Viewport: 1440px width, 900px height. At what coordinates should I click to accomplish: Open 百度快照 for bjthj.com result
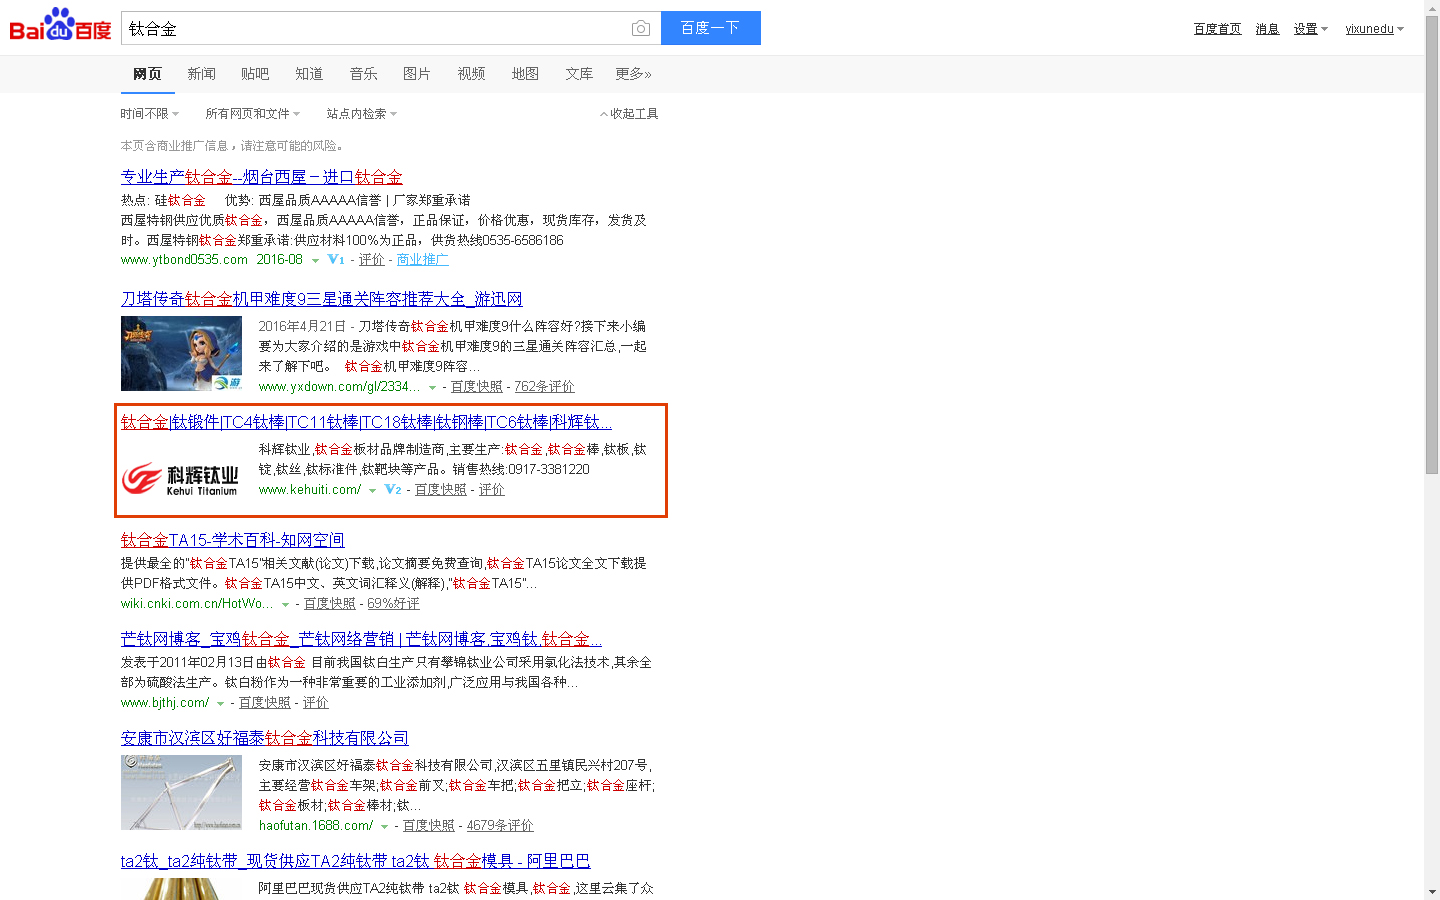264,703
